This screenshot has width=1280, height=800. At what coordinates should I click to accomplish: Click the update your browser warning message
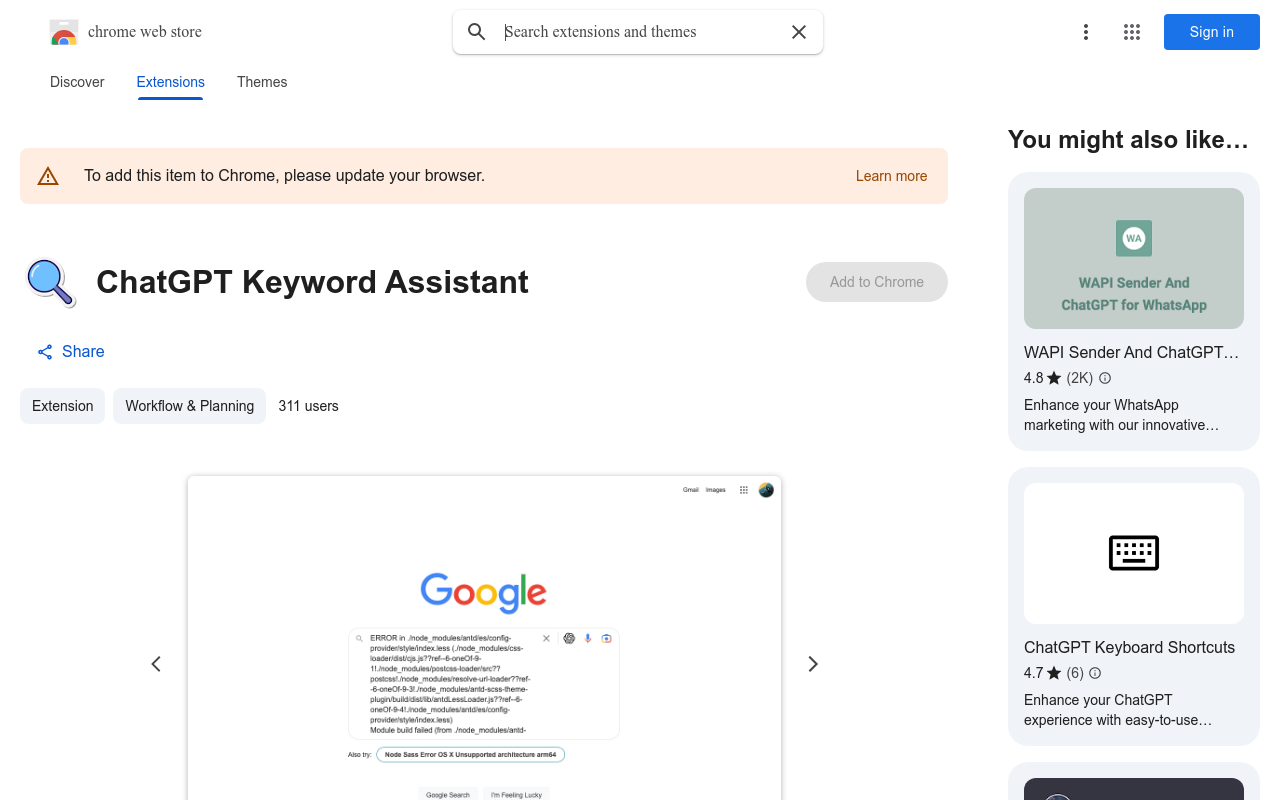284,176
